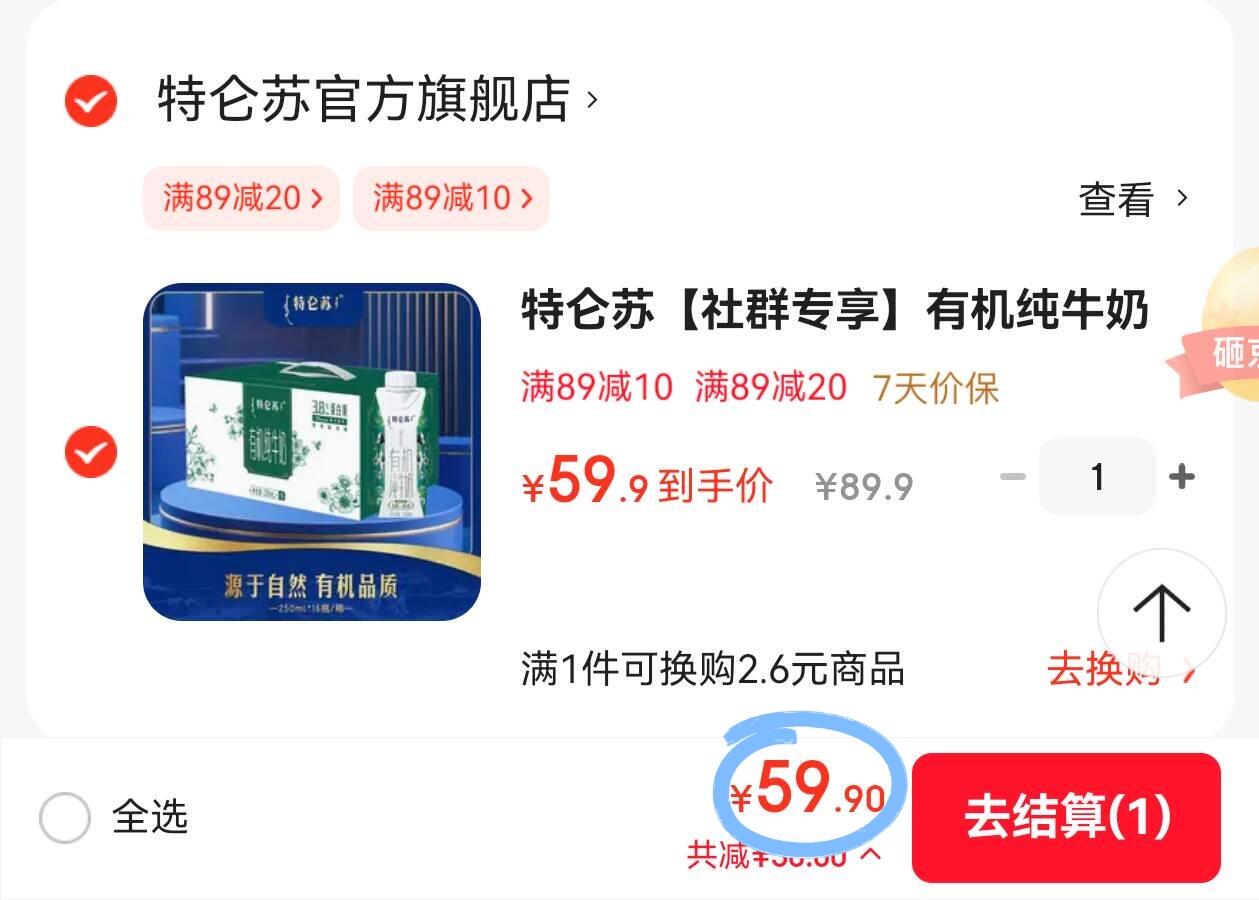
Task: Toggle the 特仑苏官方旗舰店 store checkbox
Action: pyautogui.click(x=91, y=100)
